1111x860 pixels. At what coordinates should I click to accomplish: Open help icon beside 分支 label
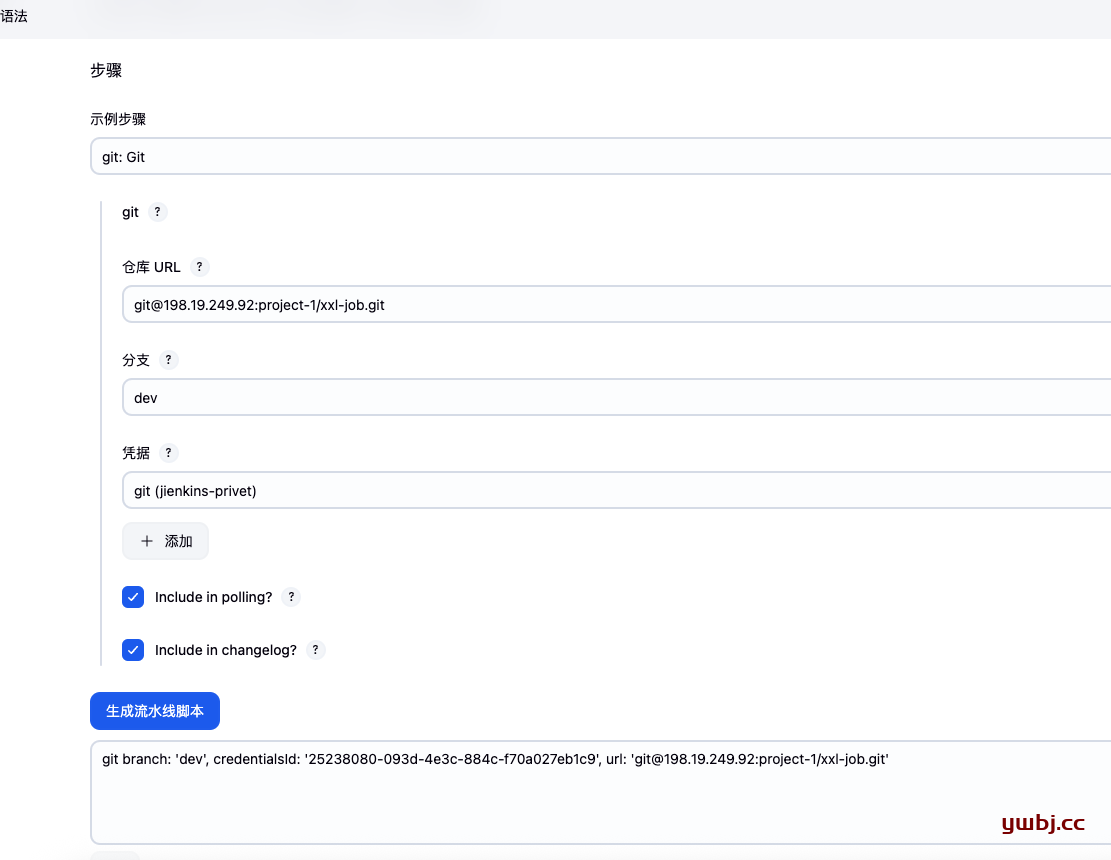click(168, 360)
